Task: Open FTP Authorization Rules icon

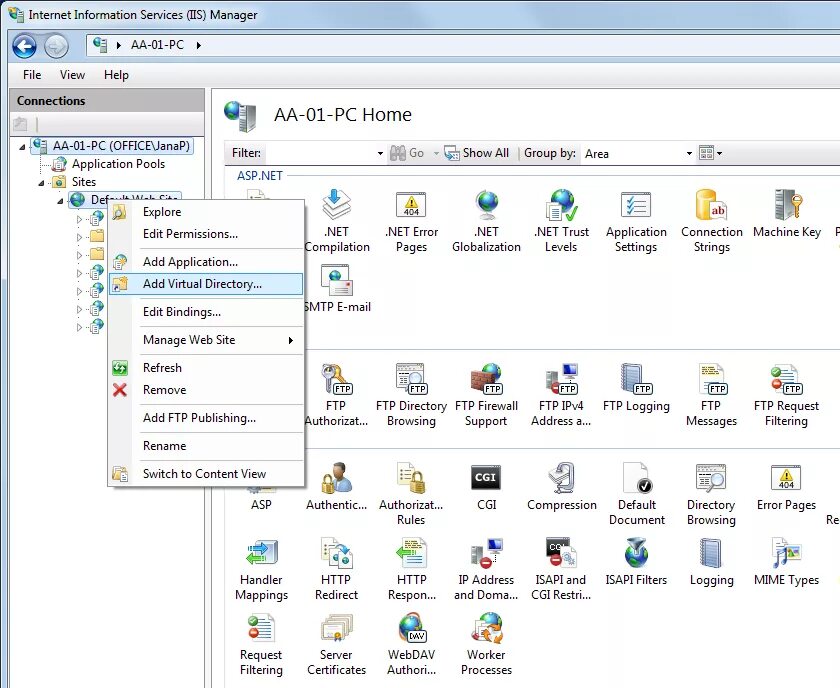Action: pyautogui.click(x=336, y=394)
